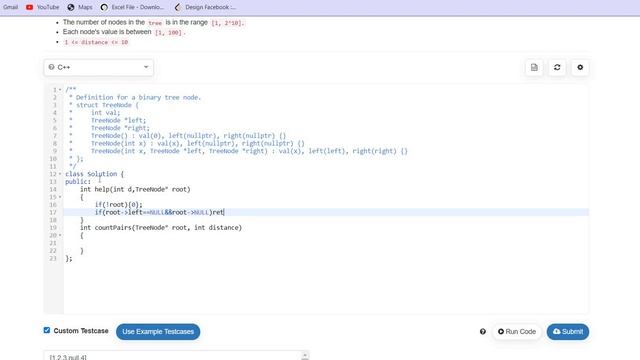Open the YouTube bookmark
Image resolution: width=640 pixels, height=360 pixels.
[x=42, y=7]
